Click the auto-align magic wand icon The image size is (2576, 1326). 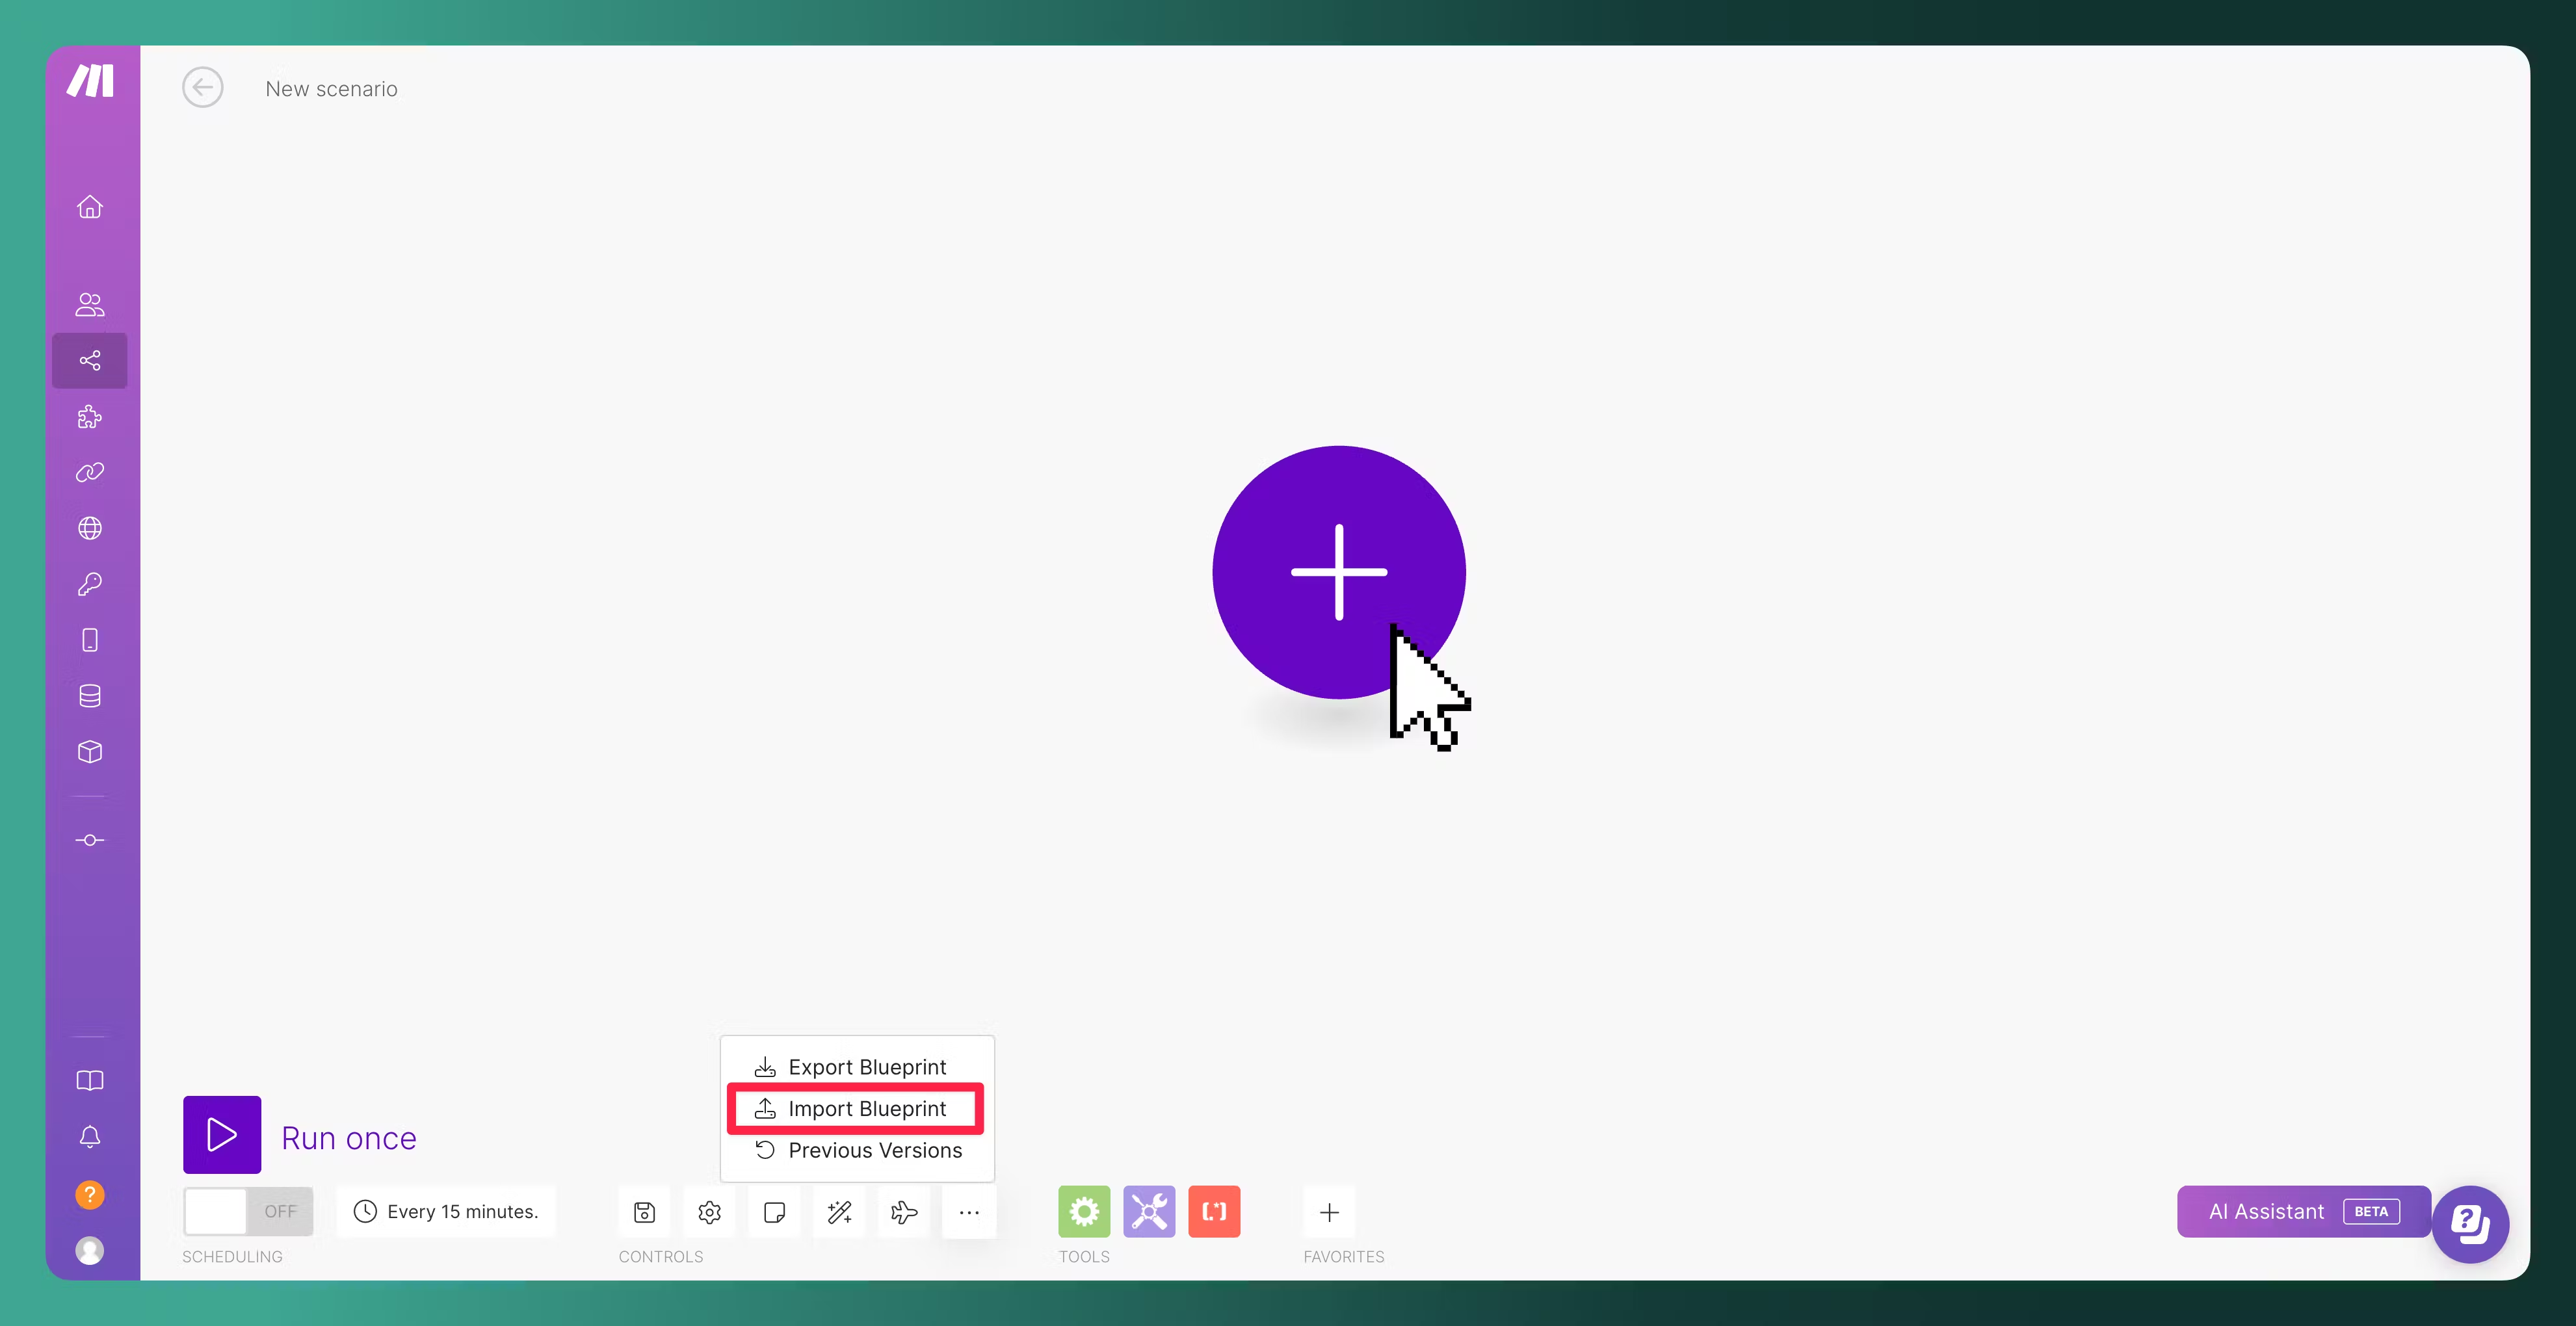click(839, 1212)
